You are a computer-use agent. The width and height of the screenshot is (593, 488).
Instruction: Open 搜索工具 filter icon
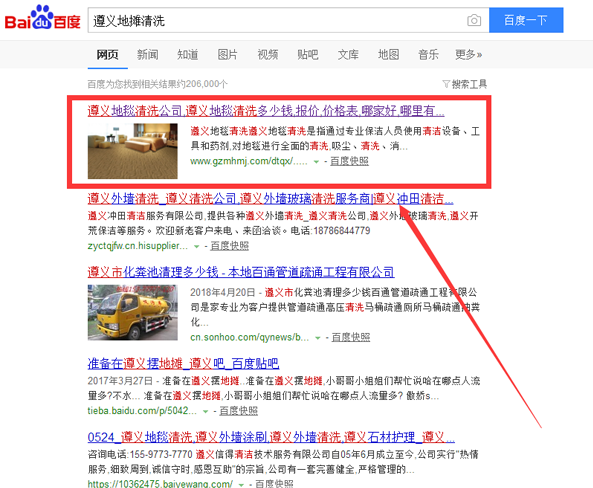464,84
